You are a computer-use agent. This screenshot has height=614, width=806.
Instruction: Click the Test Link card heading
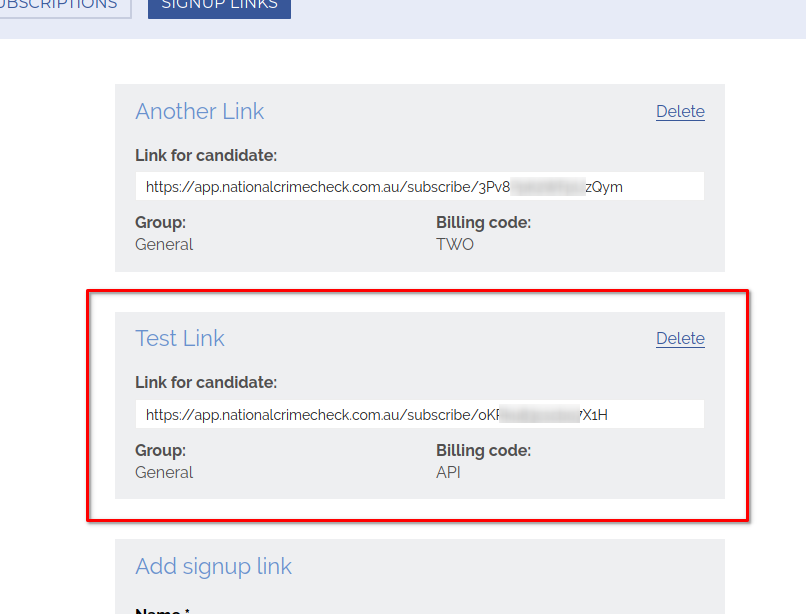(180, 338)
